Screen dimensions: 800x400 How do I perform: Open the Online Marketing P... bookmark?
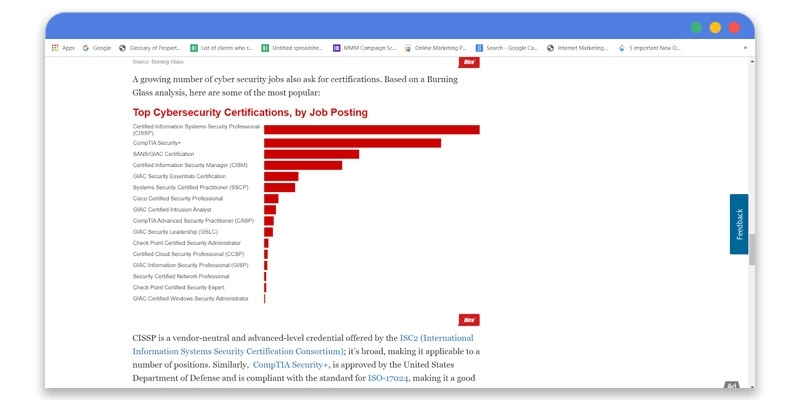[x=436, y=48]
